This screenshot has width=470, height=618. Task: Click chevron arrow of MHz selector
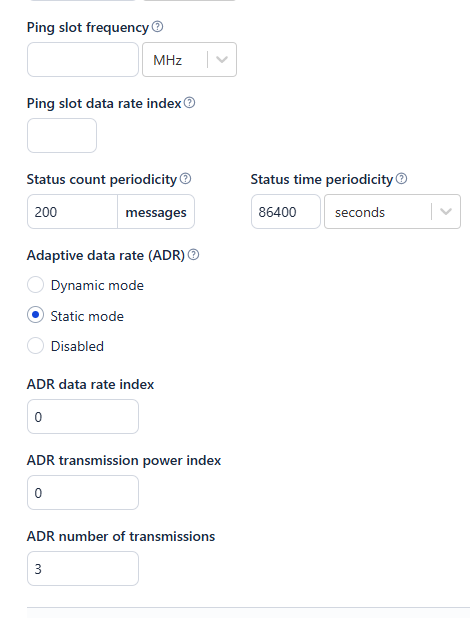click(x=222, y=60)
